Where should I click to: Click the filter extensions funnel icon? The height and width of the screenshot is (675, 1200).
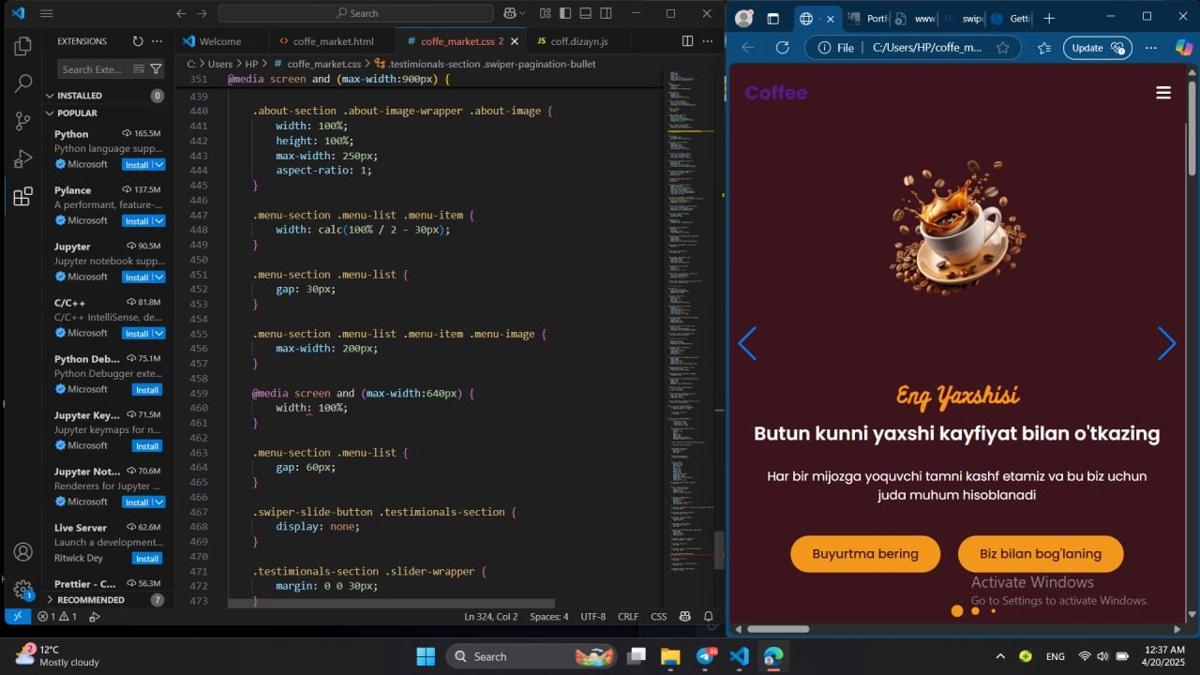point(155,69)
